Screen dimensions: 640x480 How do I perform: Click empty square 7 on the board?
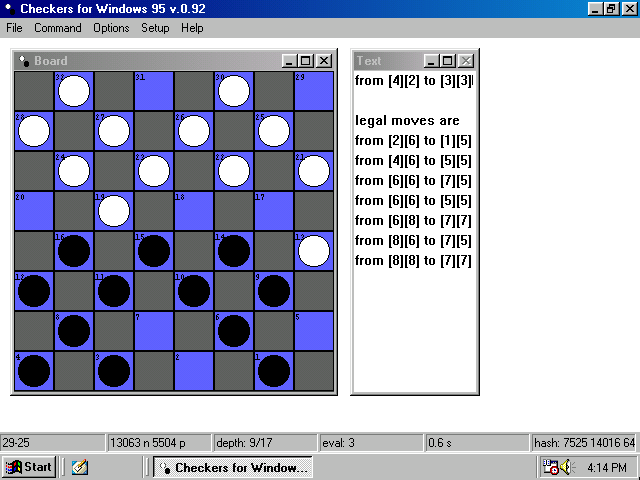click(154, 331)
